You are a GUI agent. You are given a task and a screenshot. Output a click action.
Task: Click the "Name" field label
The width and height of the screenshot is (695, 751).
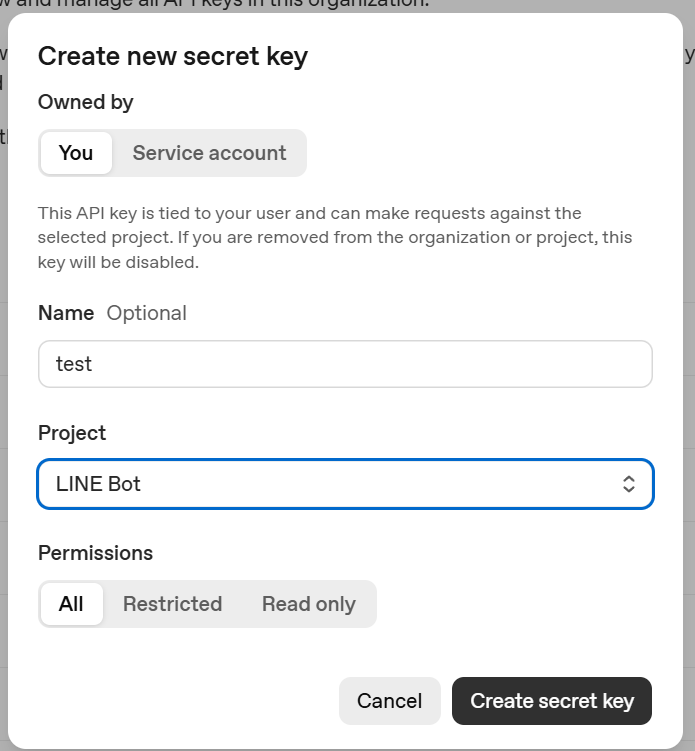click(x=66, y=313)
